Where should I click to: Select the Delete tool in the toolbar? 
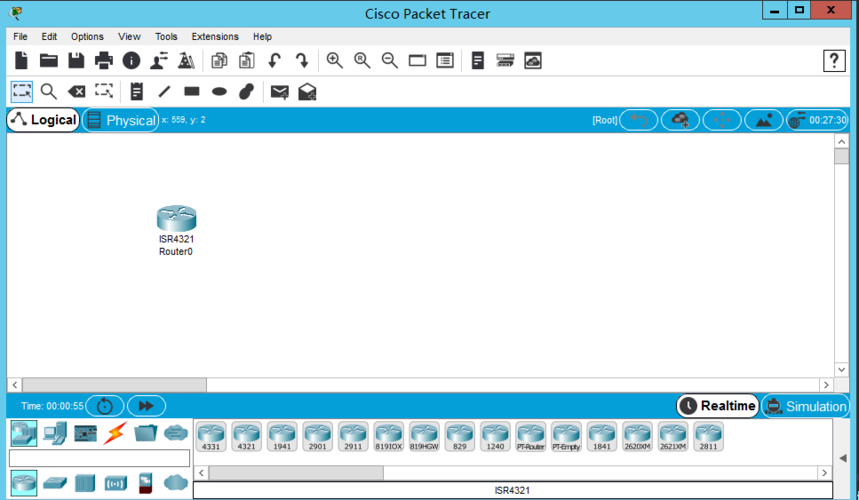76,91
